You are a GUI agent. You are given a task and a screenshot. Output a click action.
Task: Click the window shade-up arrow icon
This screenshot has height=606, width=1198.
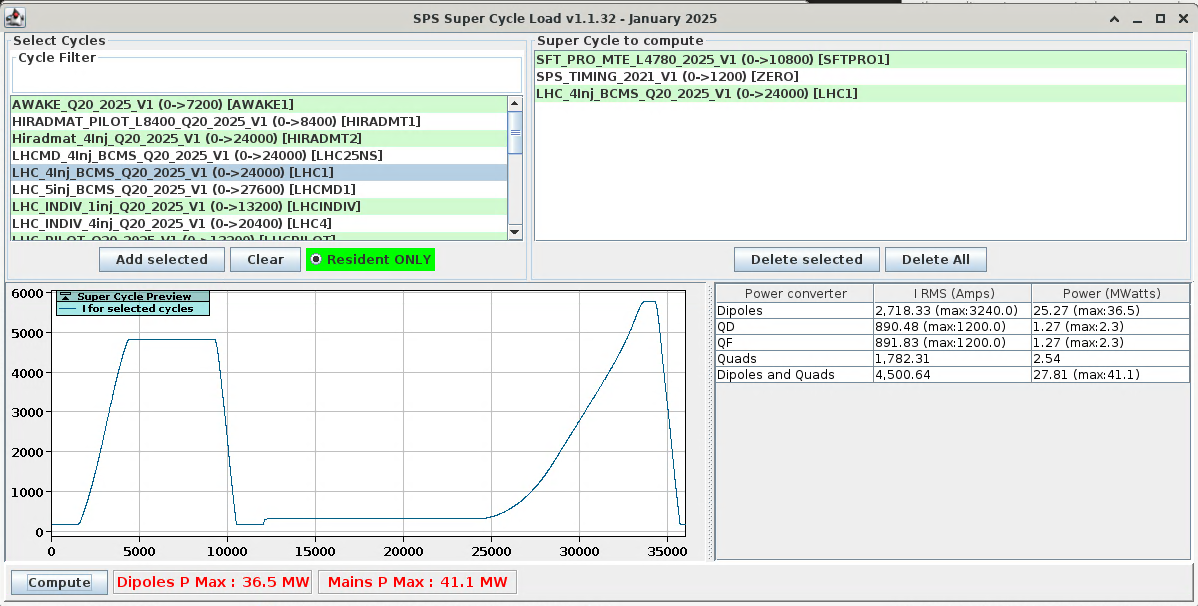[1115, 18]
